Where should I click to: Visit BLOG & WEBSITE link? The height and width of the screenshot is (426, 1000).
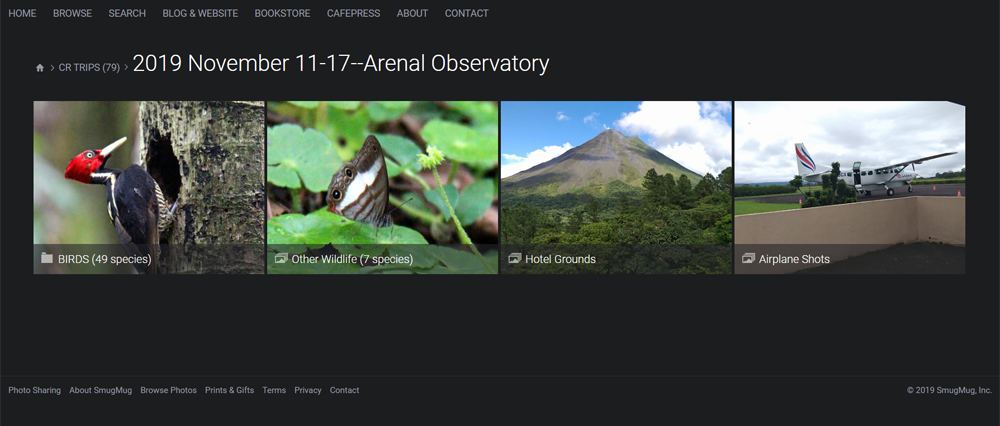(x=200, y=13)
